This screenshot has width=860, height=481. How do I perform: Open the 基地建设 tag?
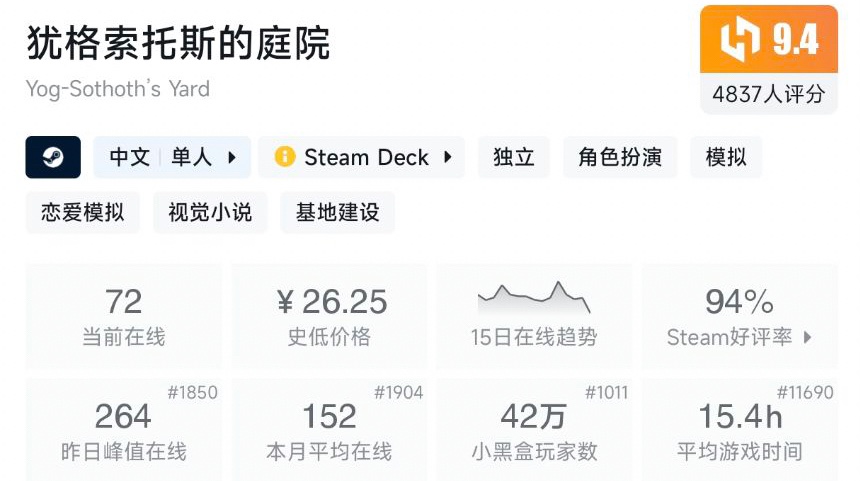(x=337, y=212)
